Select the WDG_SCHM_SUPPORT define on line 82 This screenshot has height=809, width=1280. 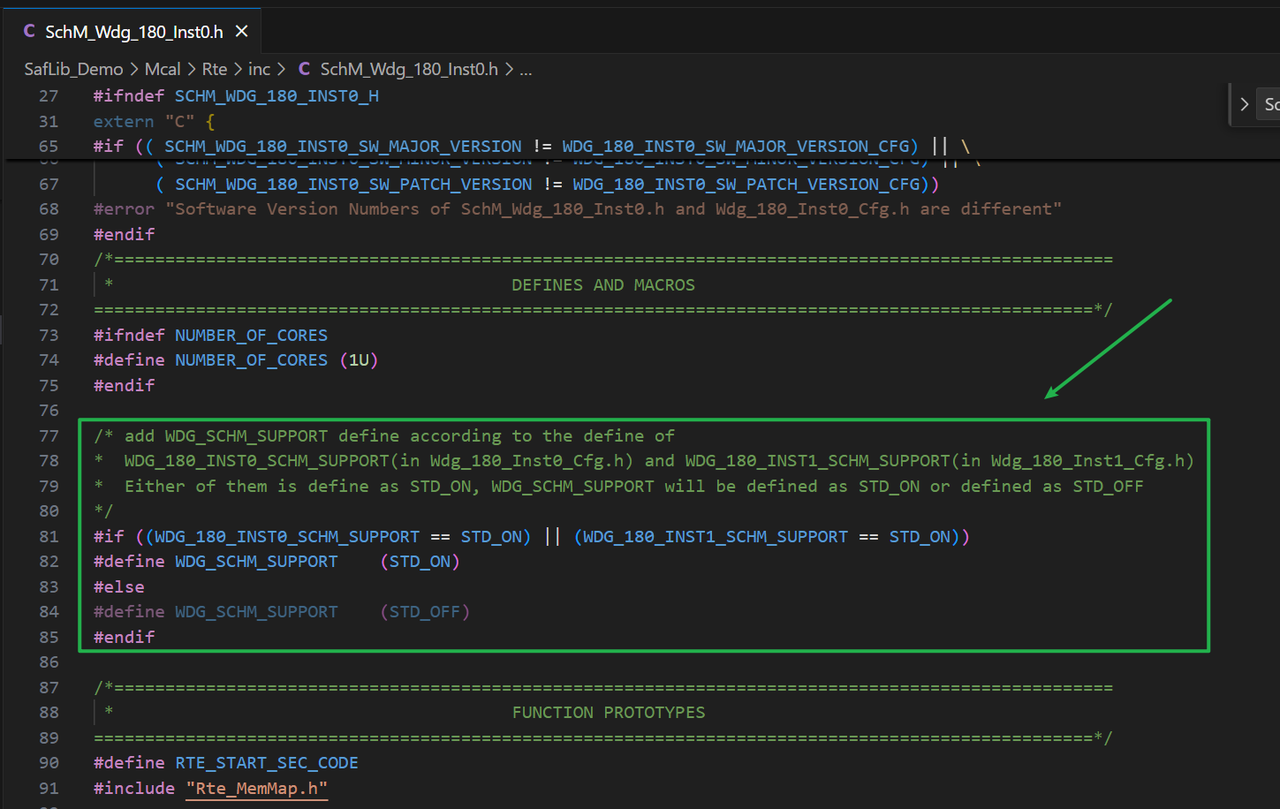click(257, 561)
